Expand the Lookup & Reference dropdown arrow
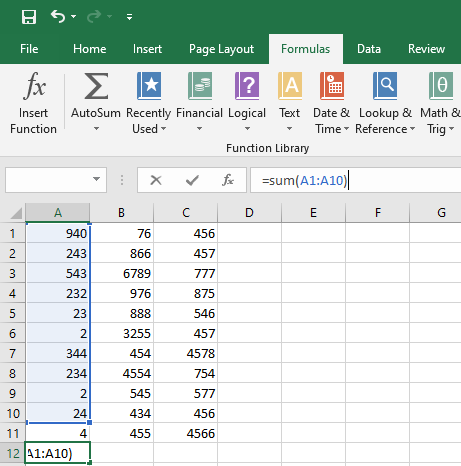The image size is (461, 466). 412,129
